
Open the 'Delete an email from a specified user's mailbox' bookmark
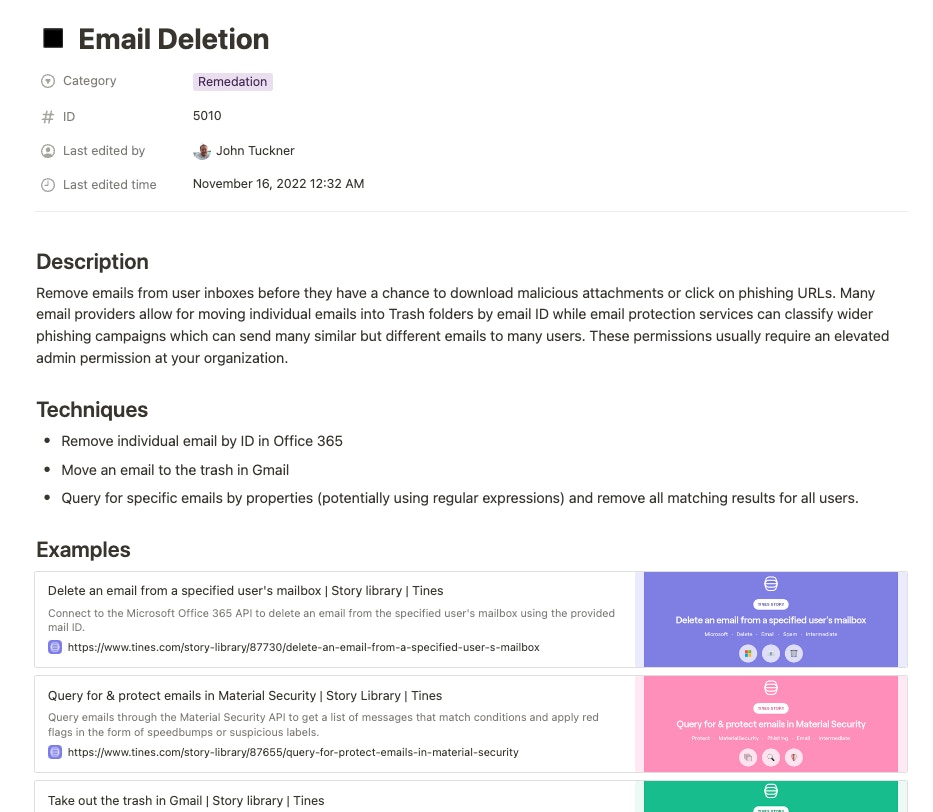point(245,591)
